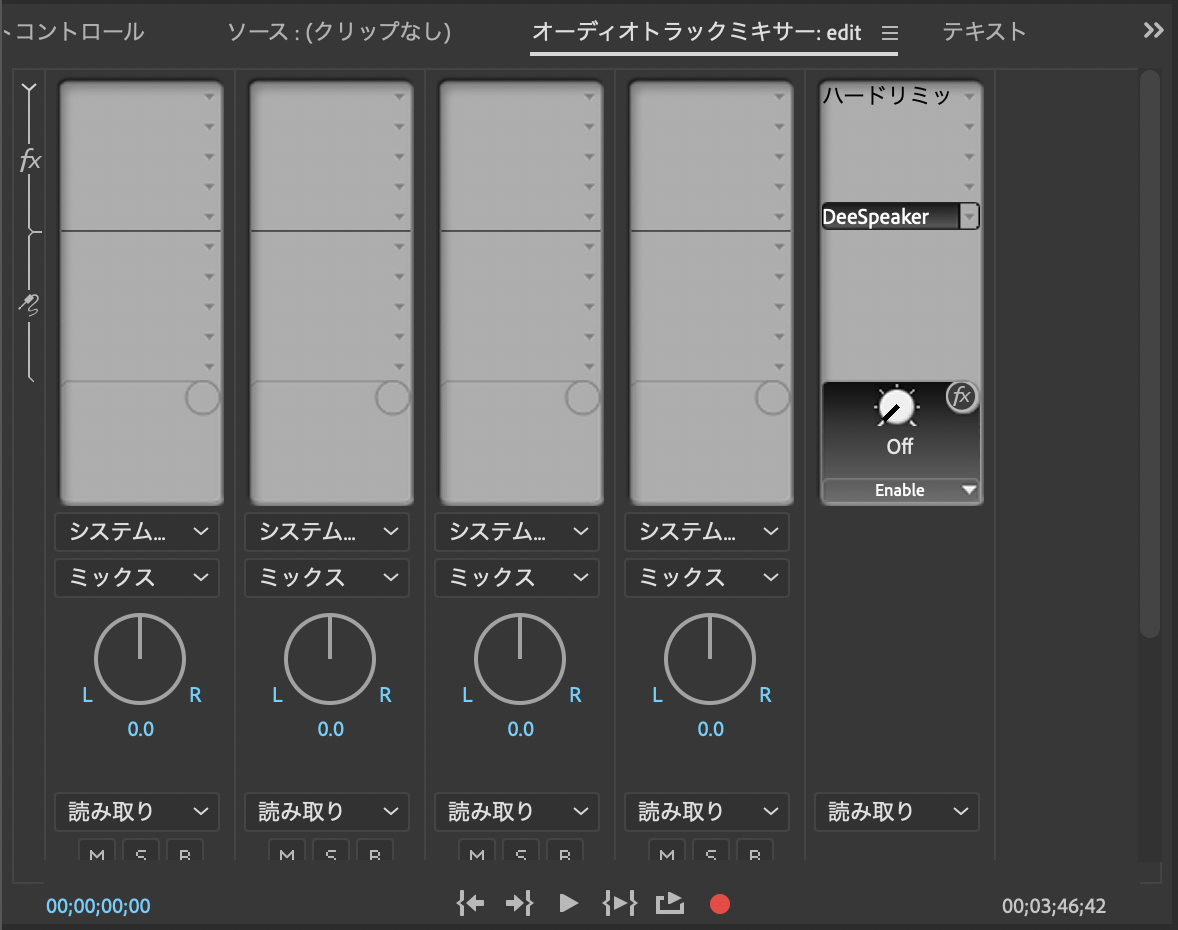Viewport: 1178px width, 930px height.
Task: Solo the fourth audio track (S)
Action: click(711, 852)
